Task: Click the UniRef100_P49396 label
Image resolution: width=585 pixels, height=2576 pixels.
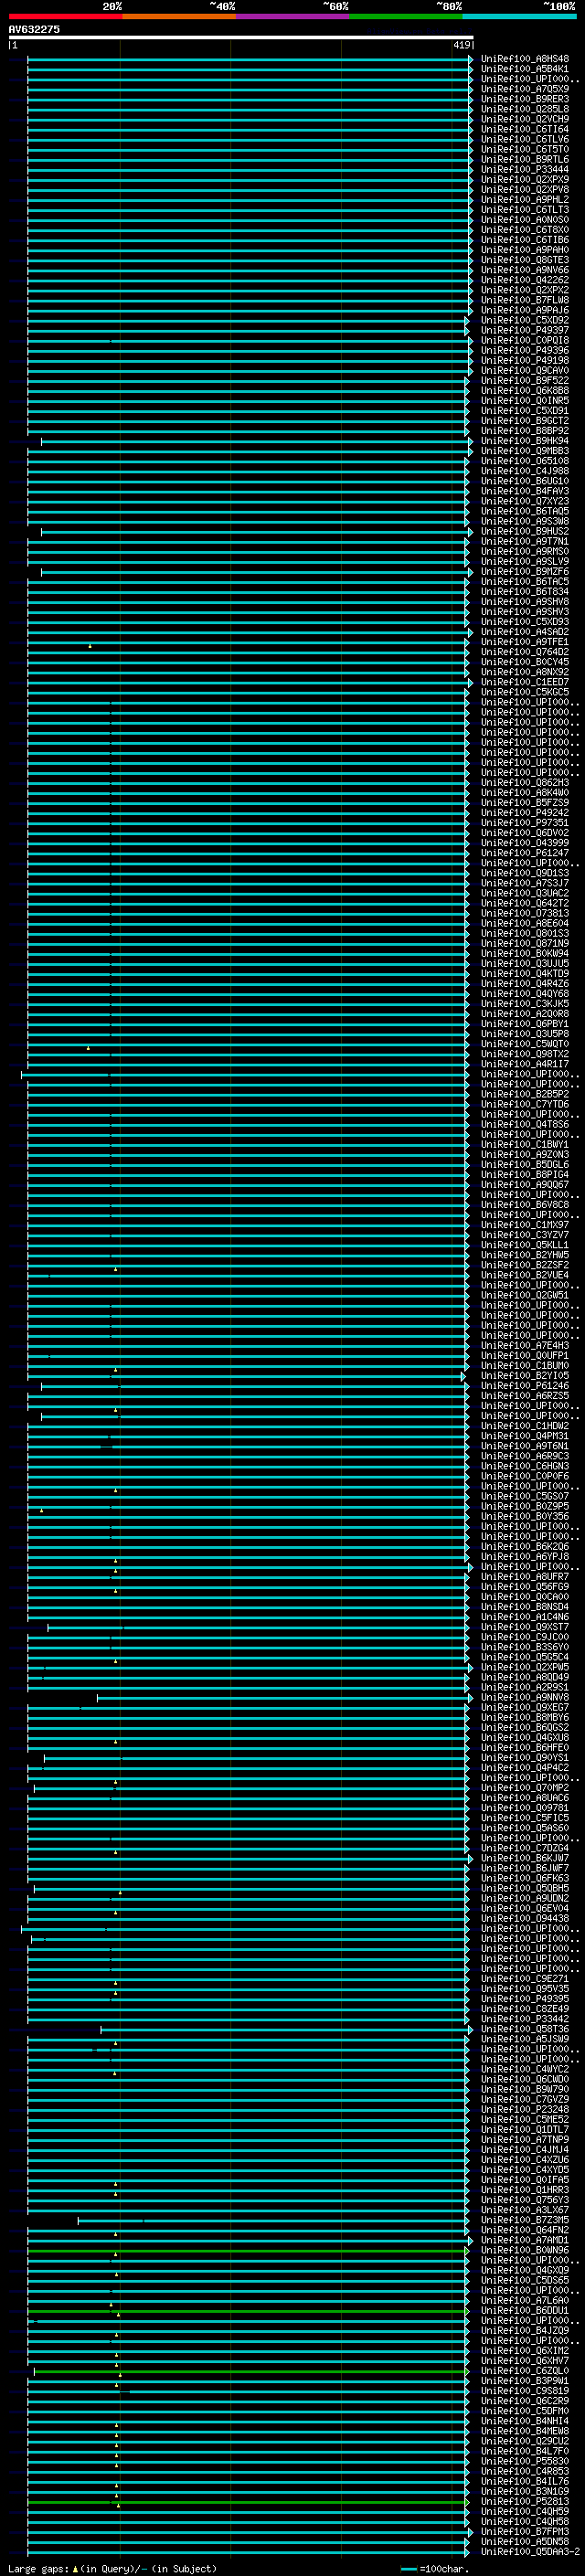Action: [525, 350]
